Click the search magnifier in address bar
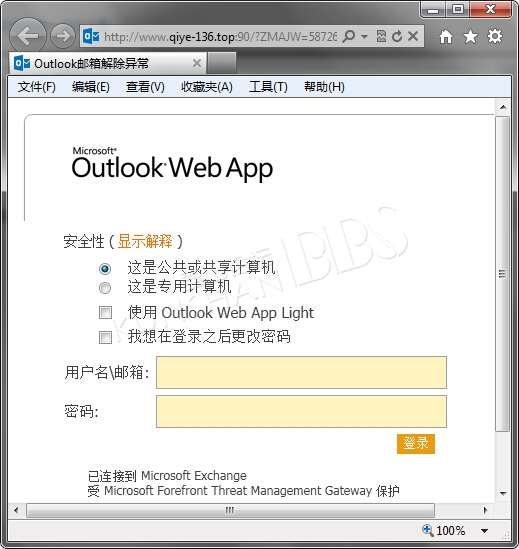The width and height of the screenshot is (519, 549). pos(348,36)
